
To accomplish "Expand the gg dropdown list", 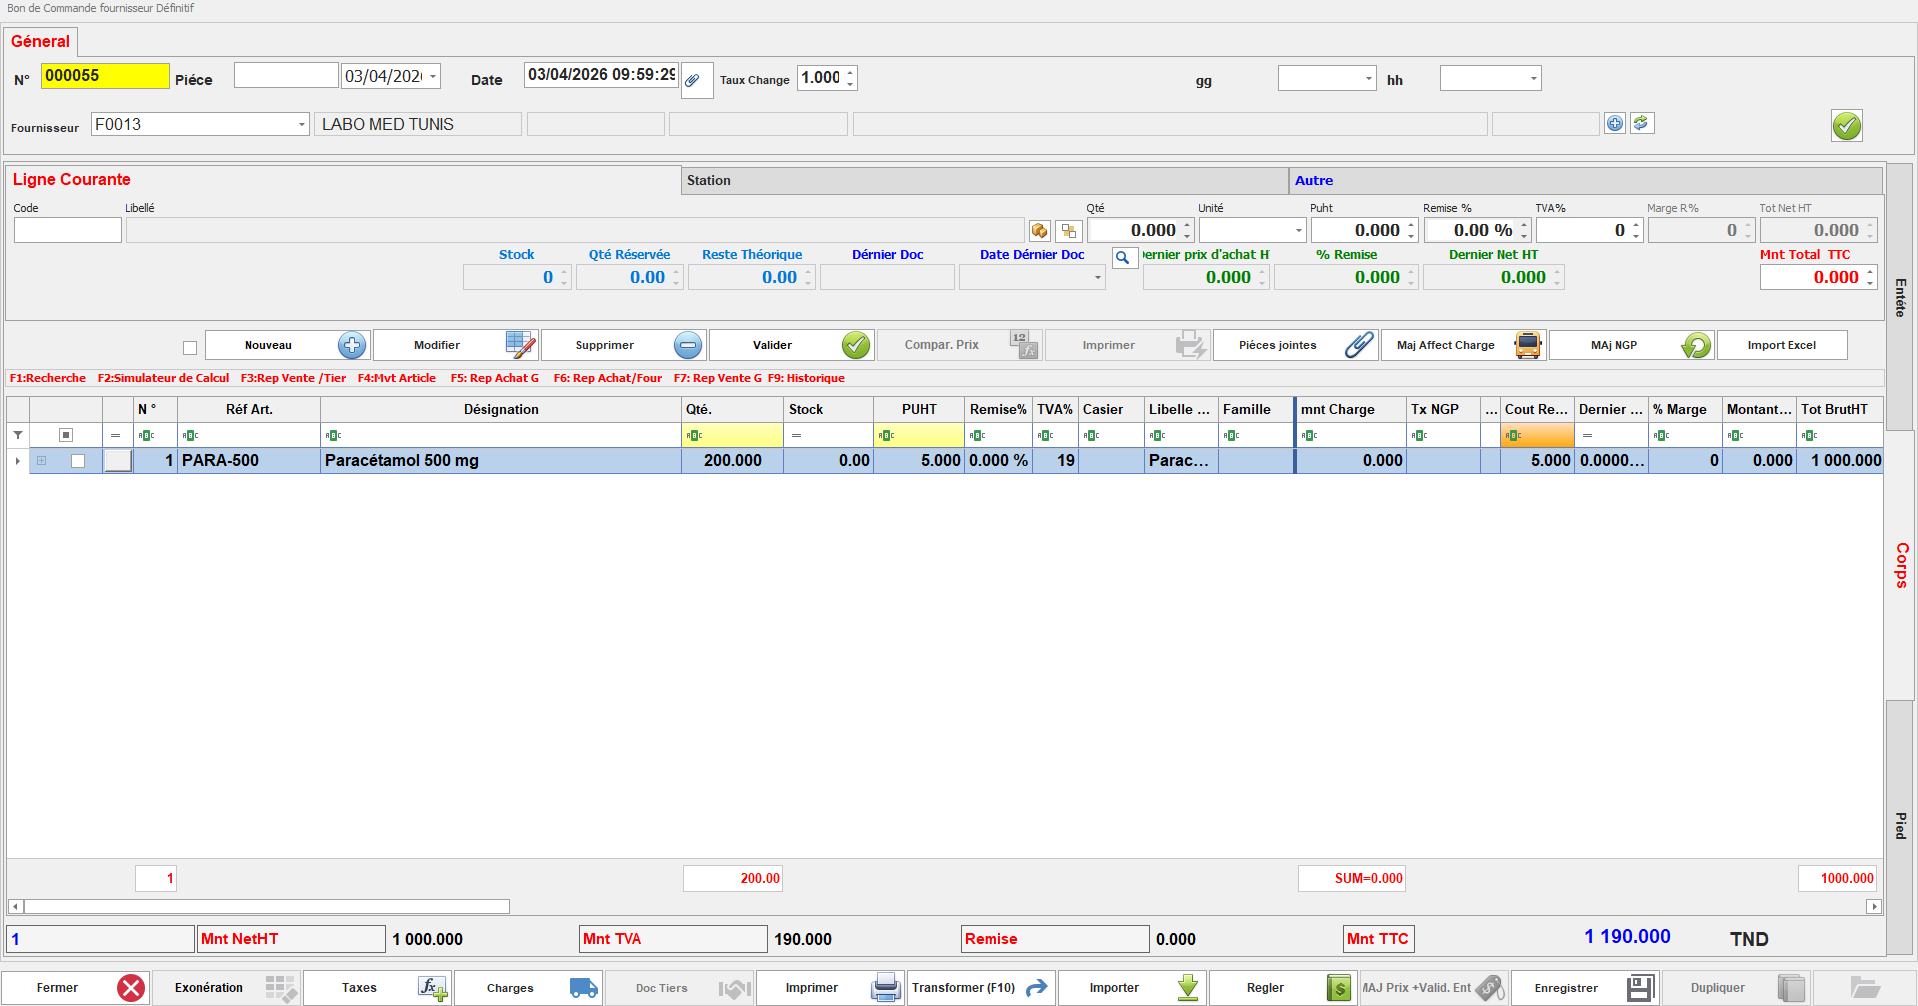I will [1368, 79].
